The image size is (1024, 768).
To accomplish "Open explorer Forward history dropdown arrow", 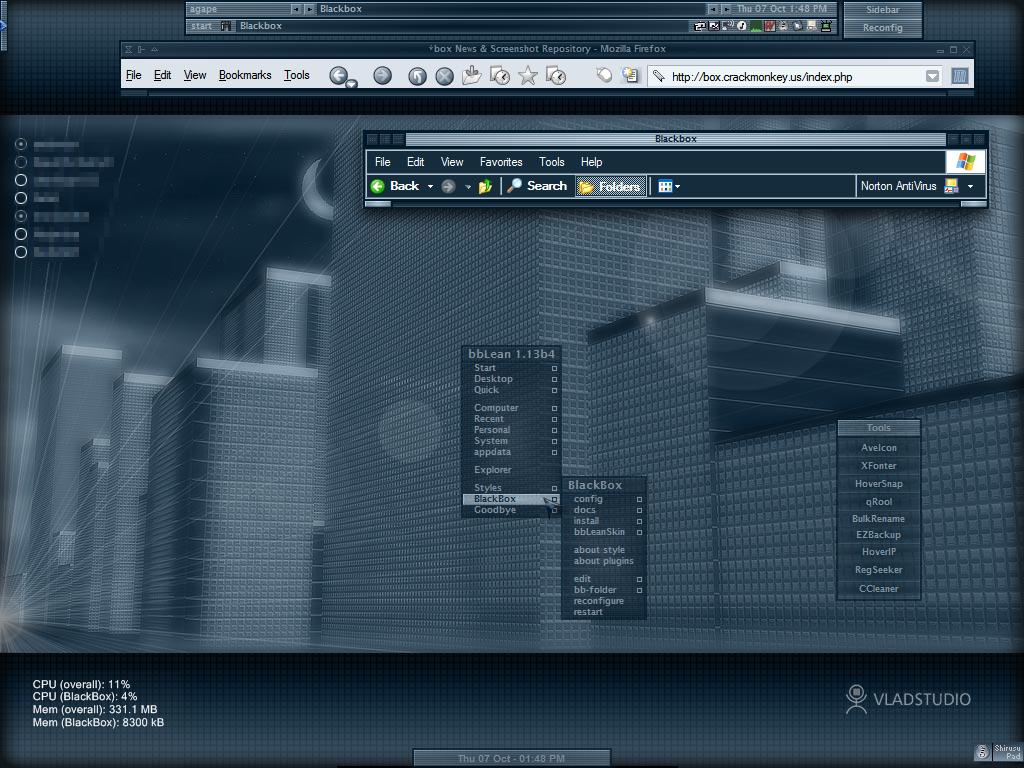I will click(468, 187).
